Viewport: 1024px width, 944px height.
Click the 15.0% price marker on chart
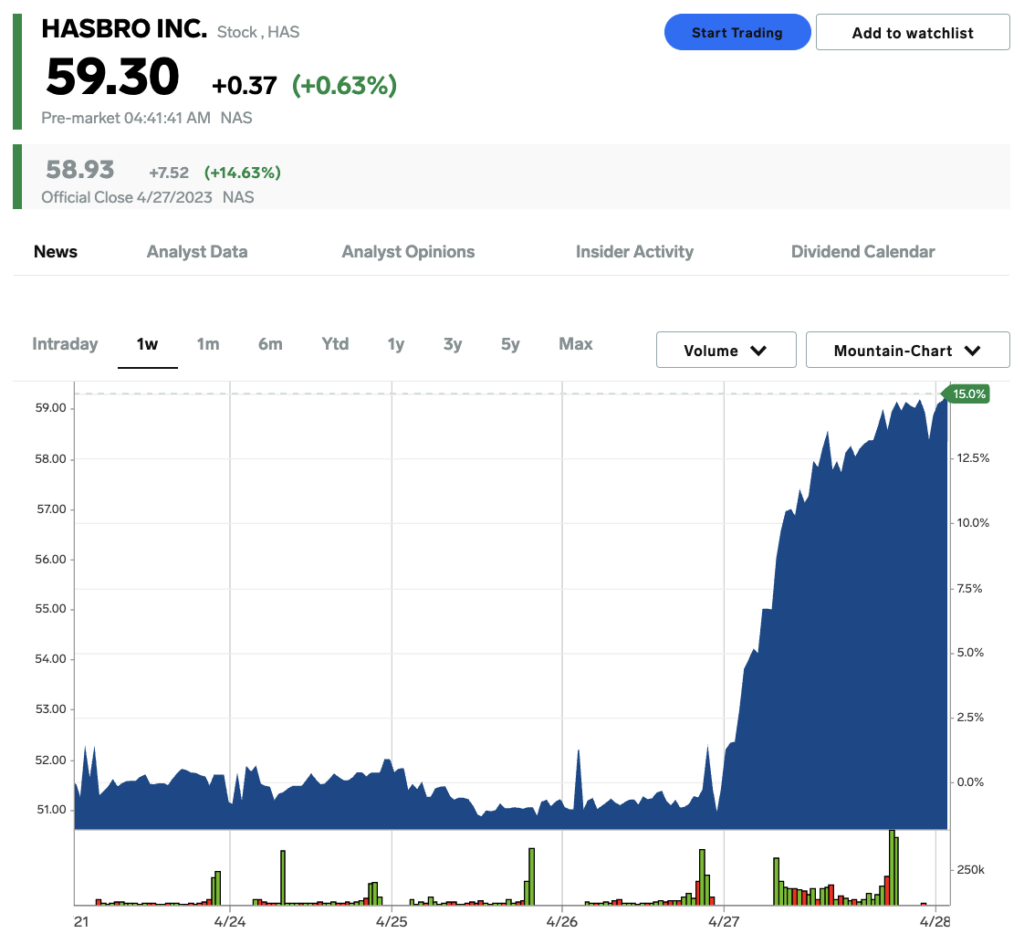pos(968,394)
